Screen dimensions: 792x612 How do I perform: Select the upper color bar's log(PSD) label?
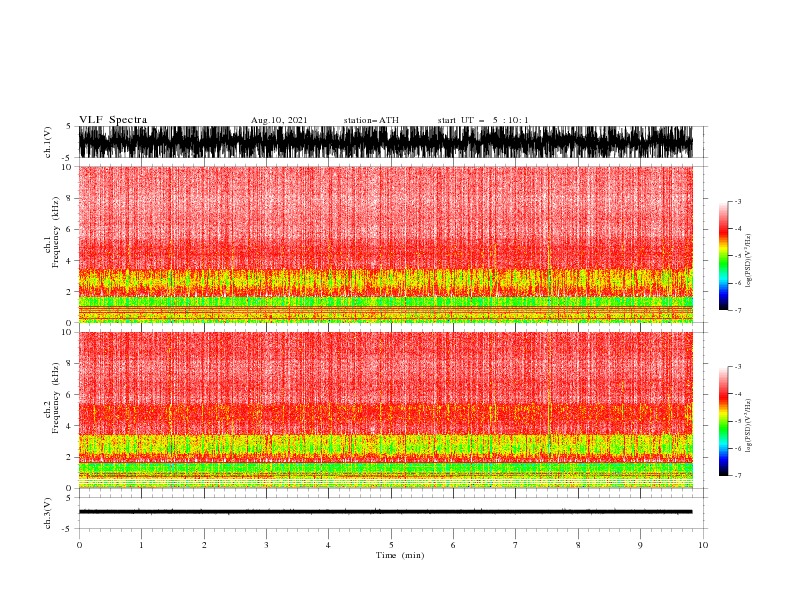(748, 261)
